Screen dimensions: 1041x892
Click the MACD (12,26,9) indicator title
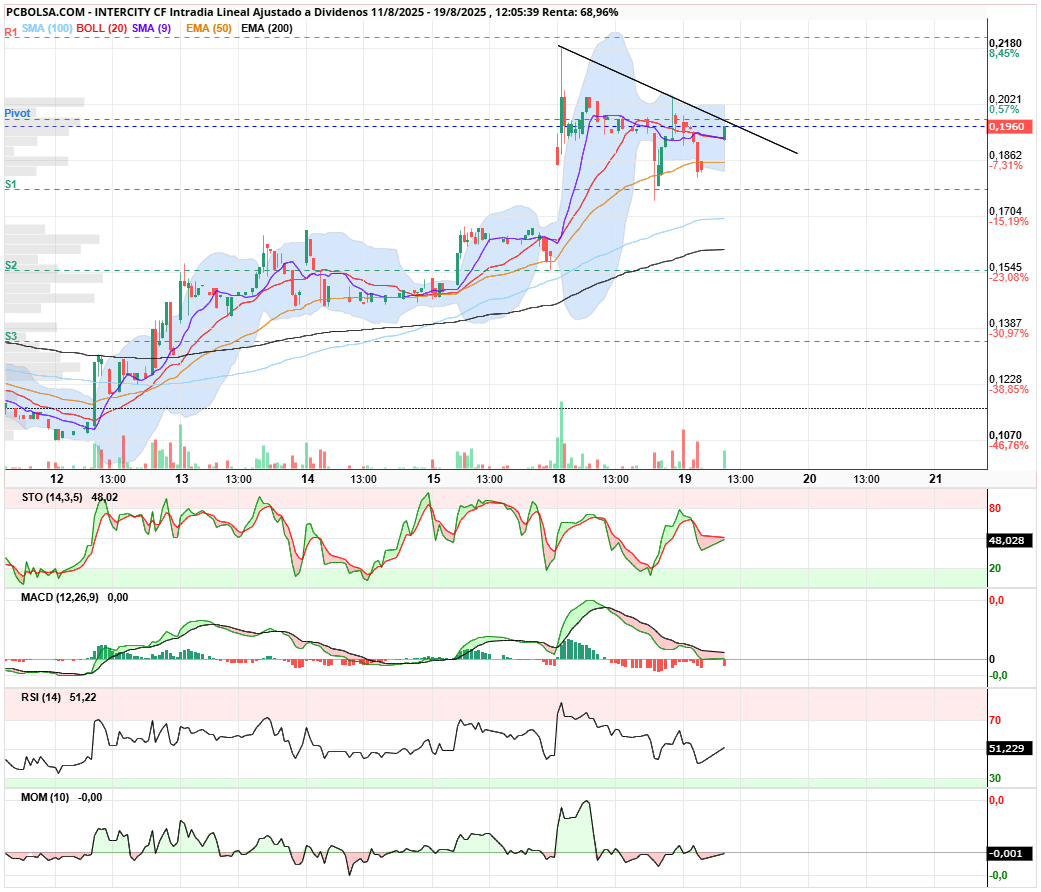click(x=60, y=597)
